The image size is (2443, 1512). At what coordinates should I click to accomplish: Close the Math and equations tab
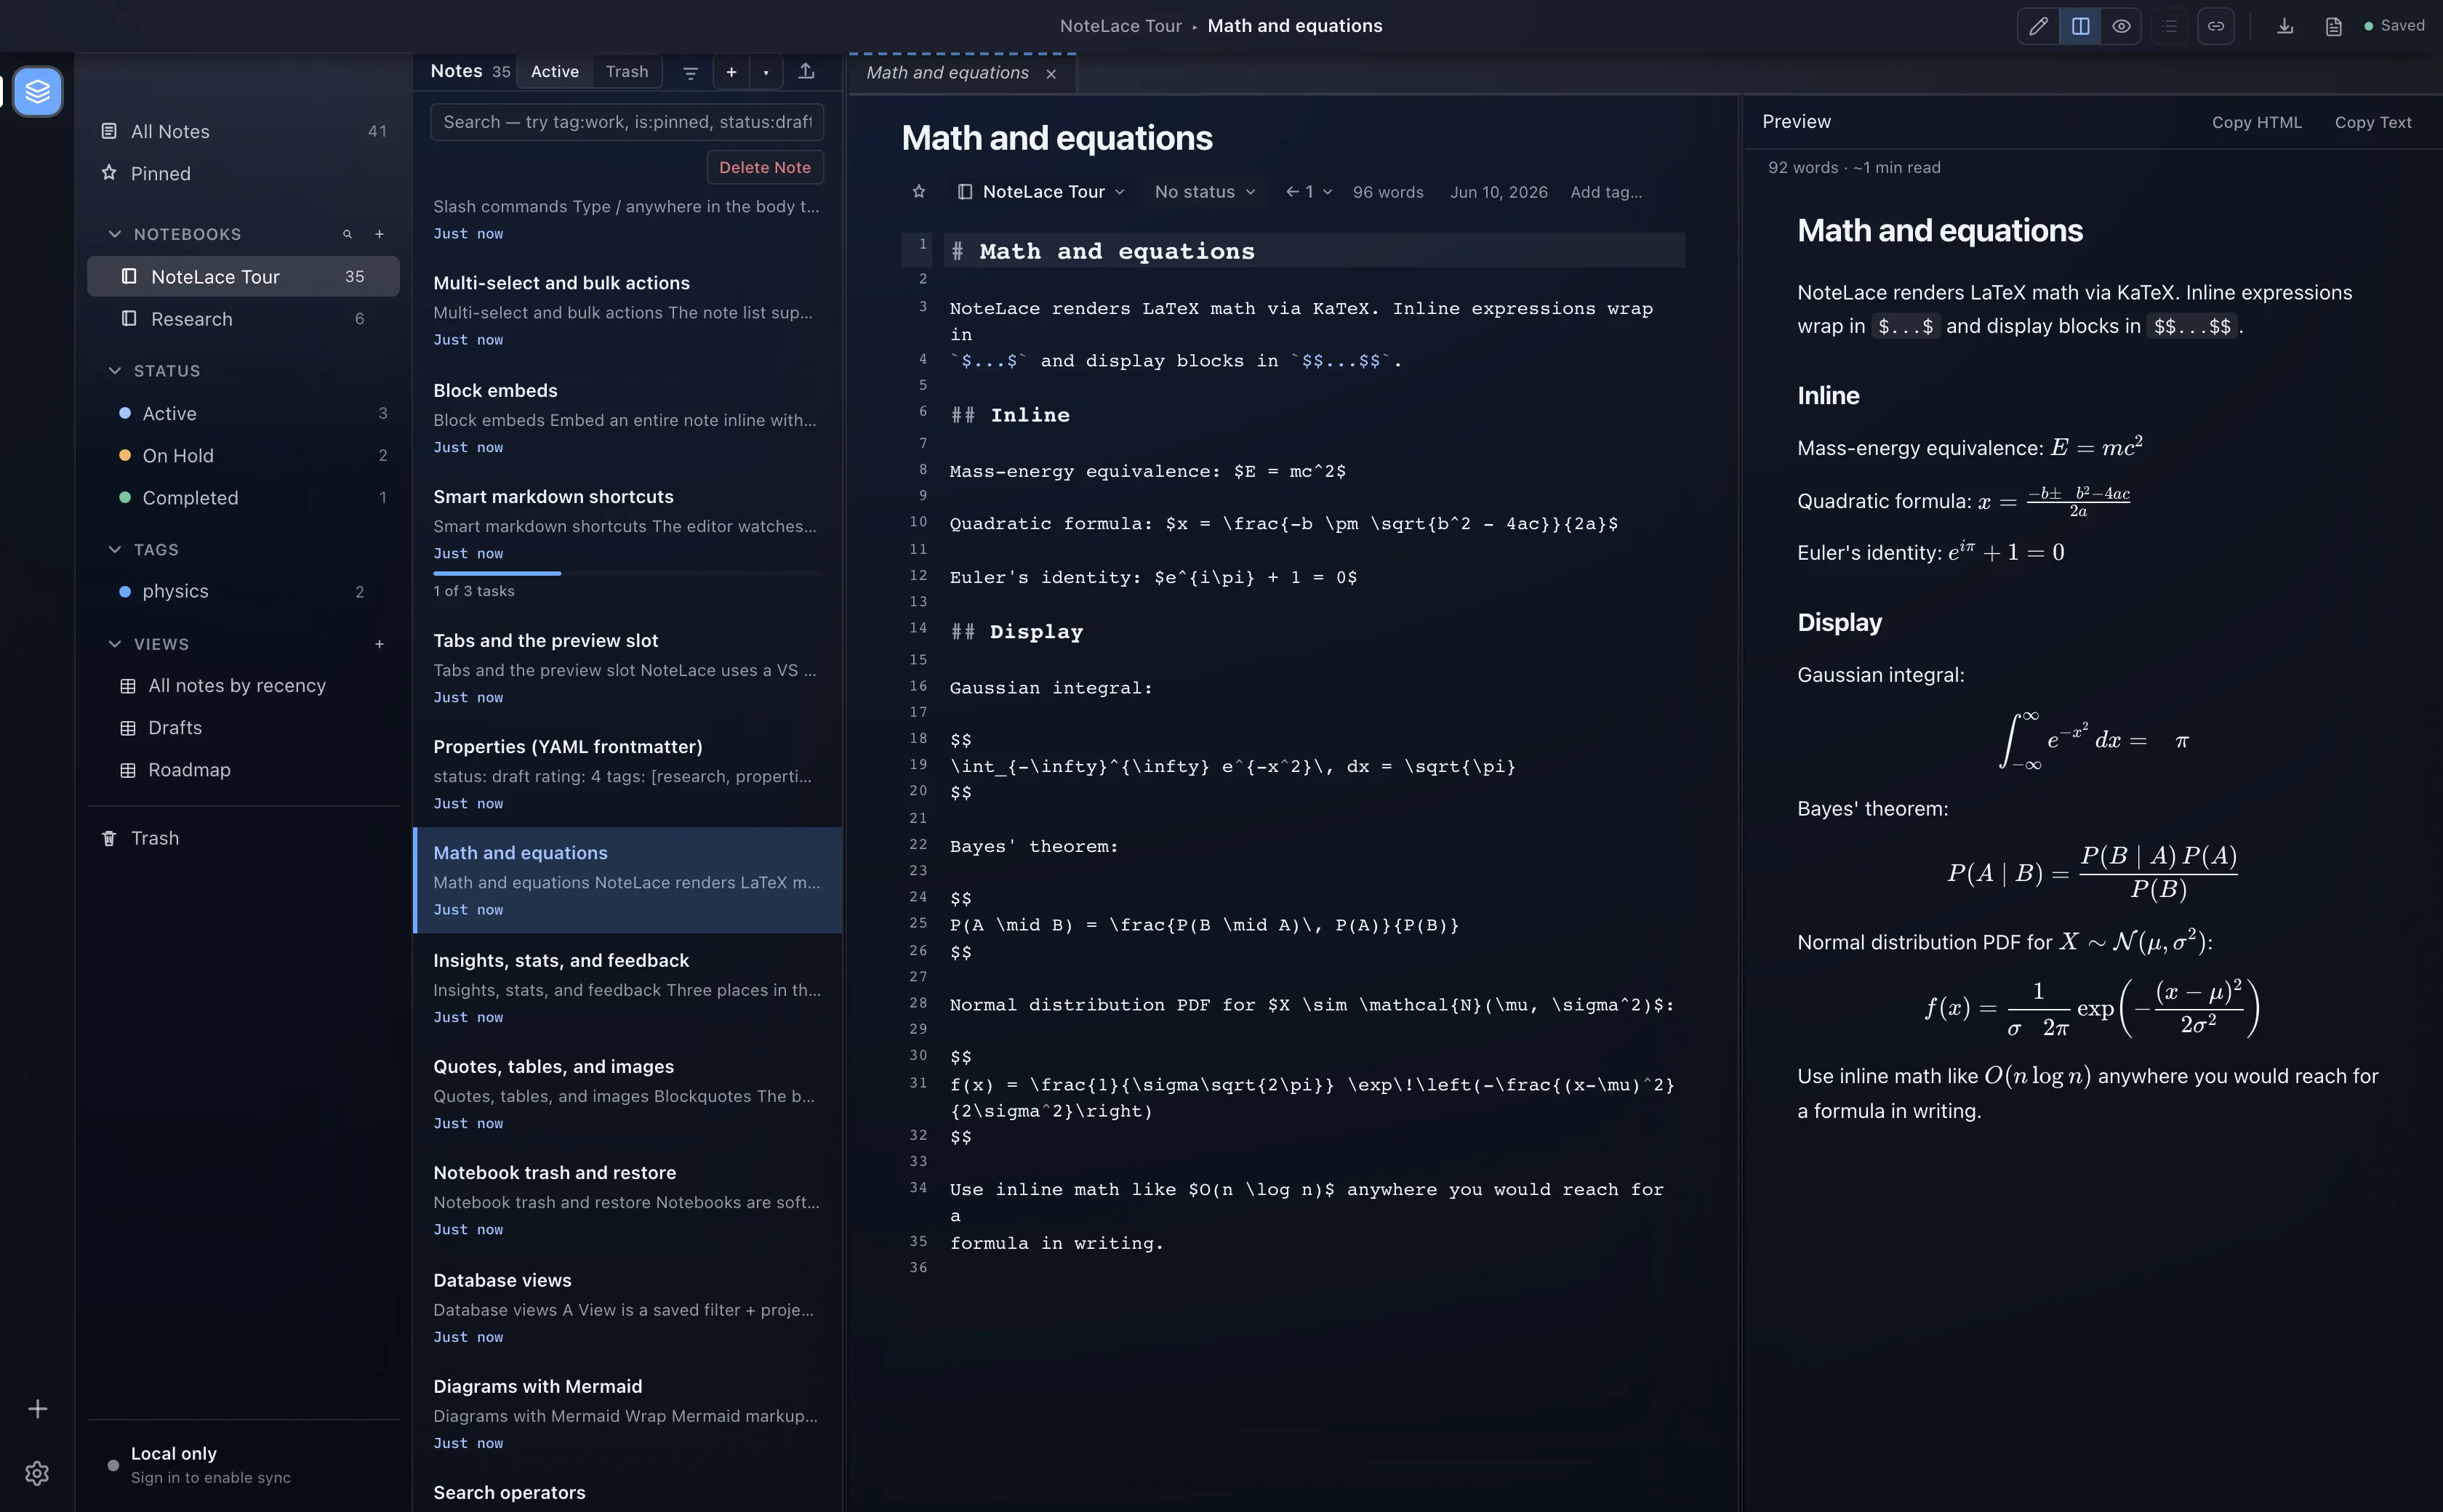[1051, 74]
